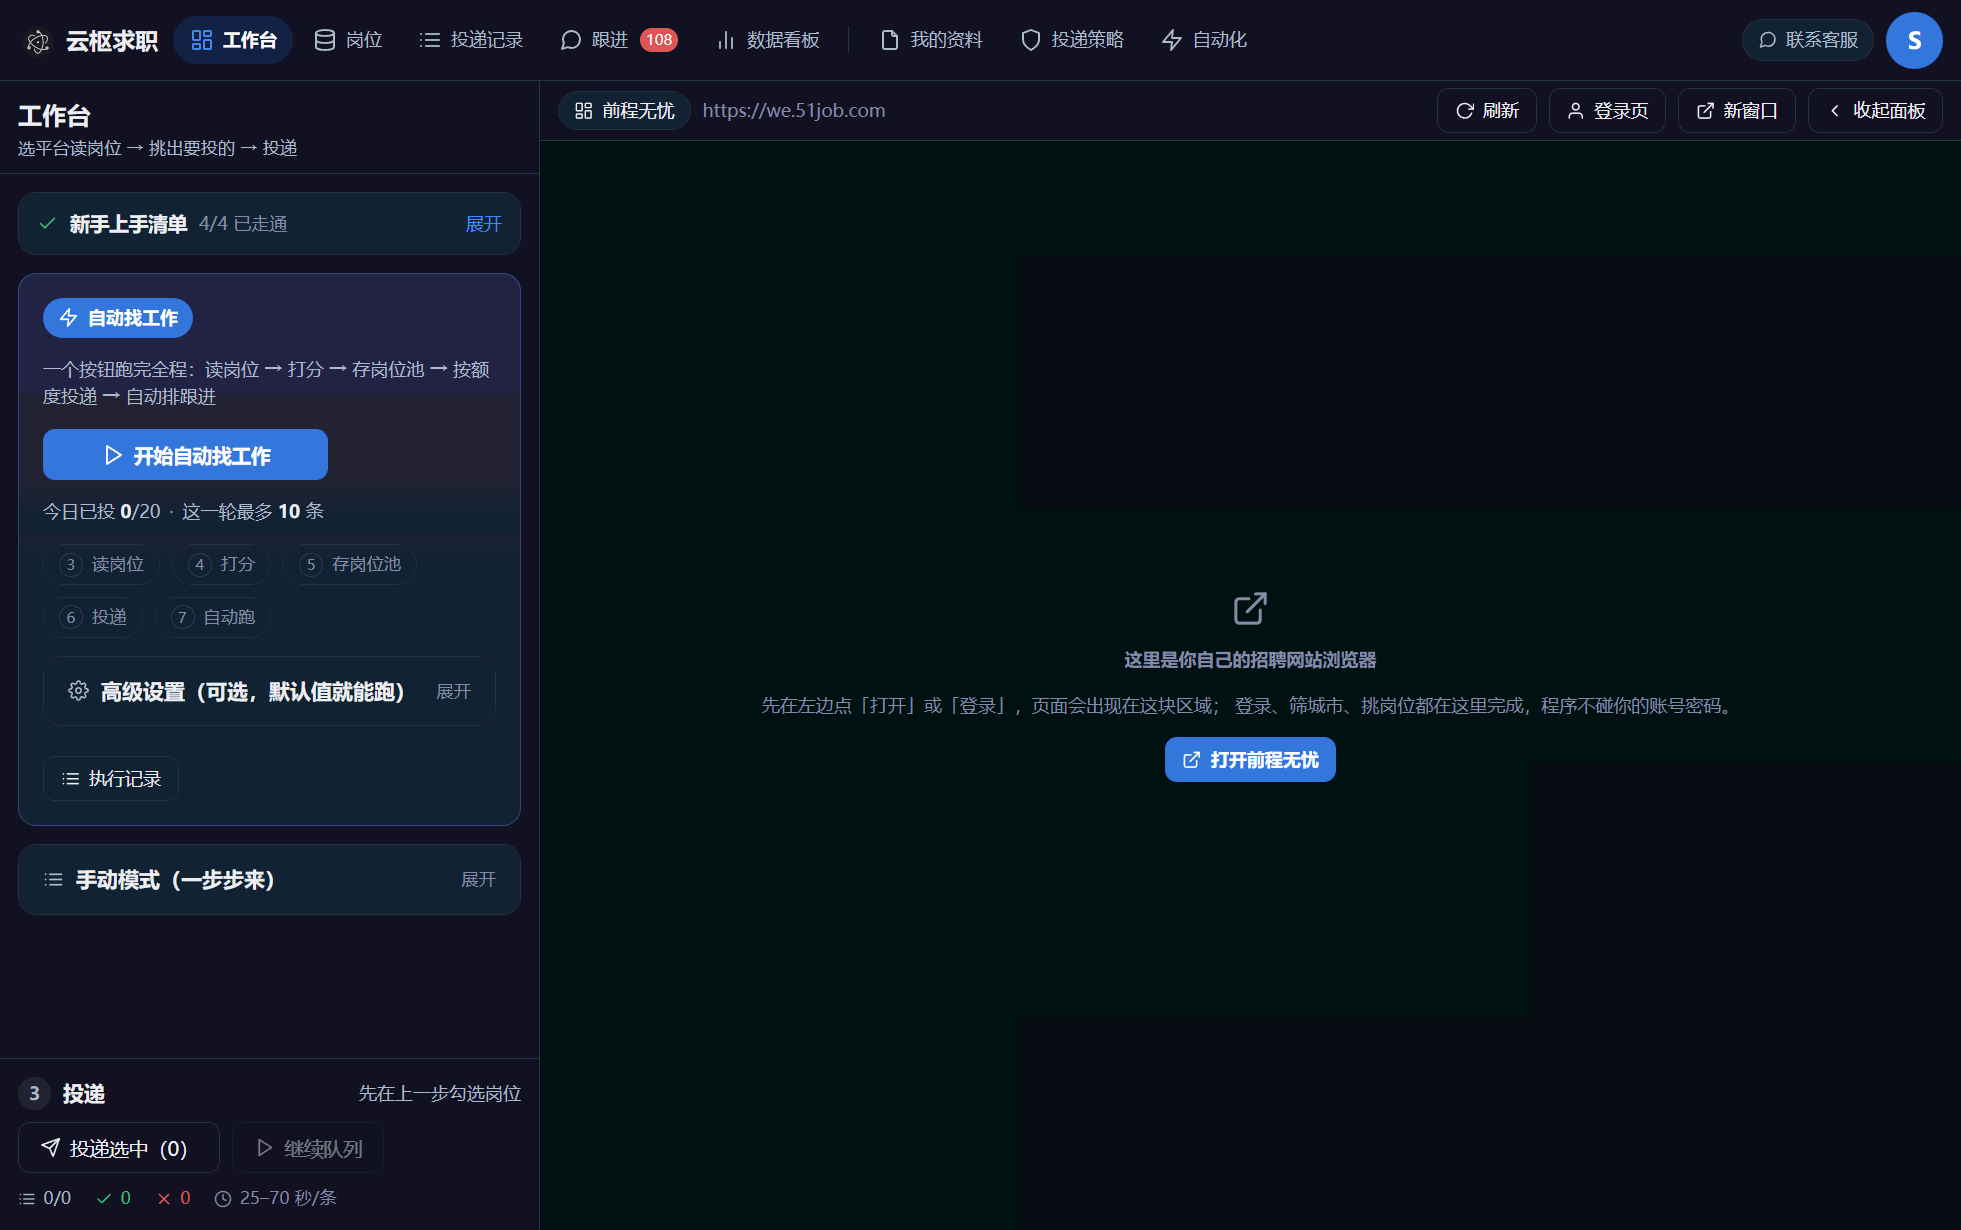This screenshot has width=1961, height=1230.
Task: Click the 自动找工作 badge
Action: tap(118, 318)
